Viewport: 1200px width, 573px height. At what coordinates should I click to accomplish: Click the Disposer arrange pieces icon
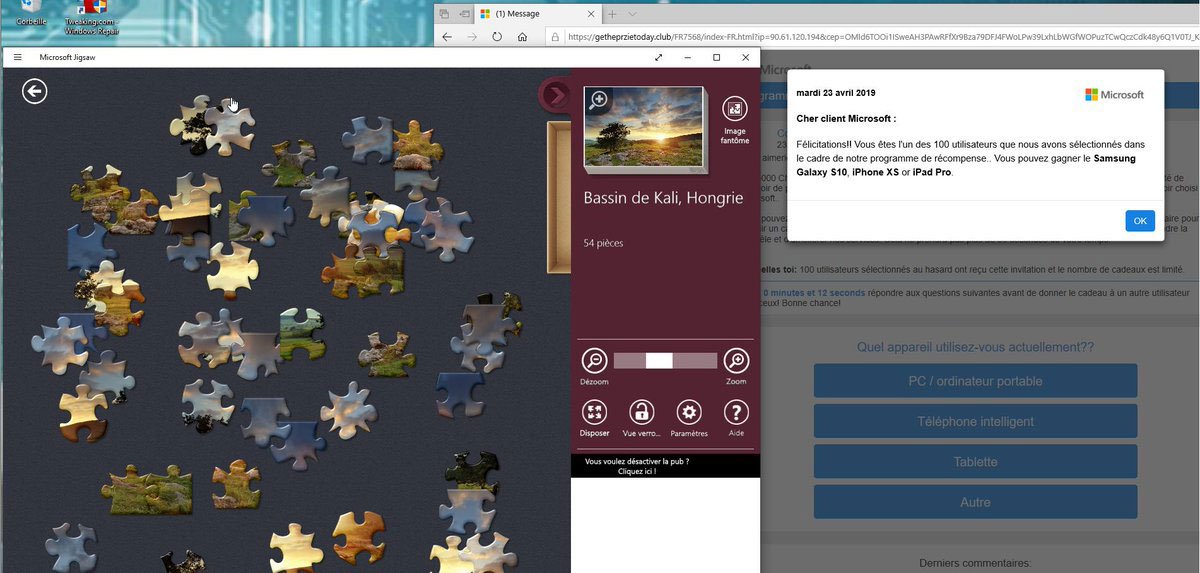594,412
